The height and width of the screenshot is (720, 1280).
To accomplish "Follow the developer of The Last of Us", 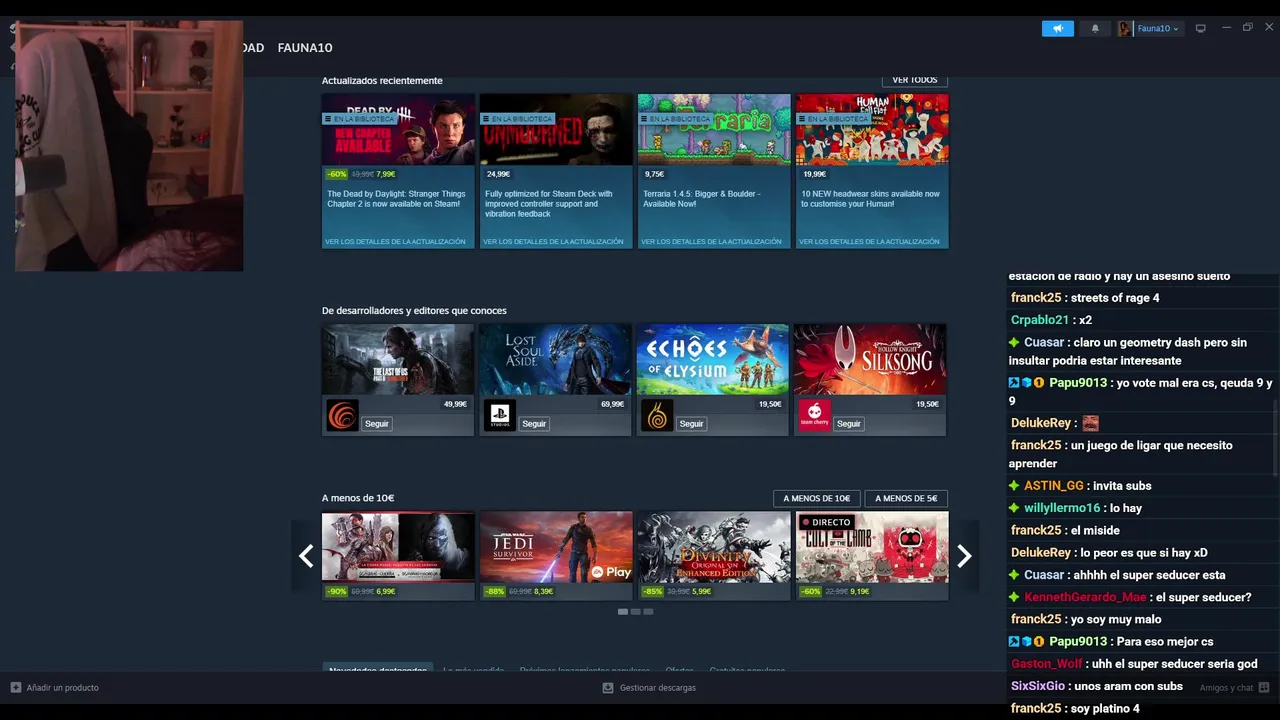I will 377,424.
